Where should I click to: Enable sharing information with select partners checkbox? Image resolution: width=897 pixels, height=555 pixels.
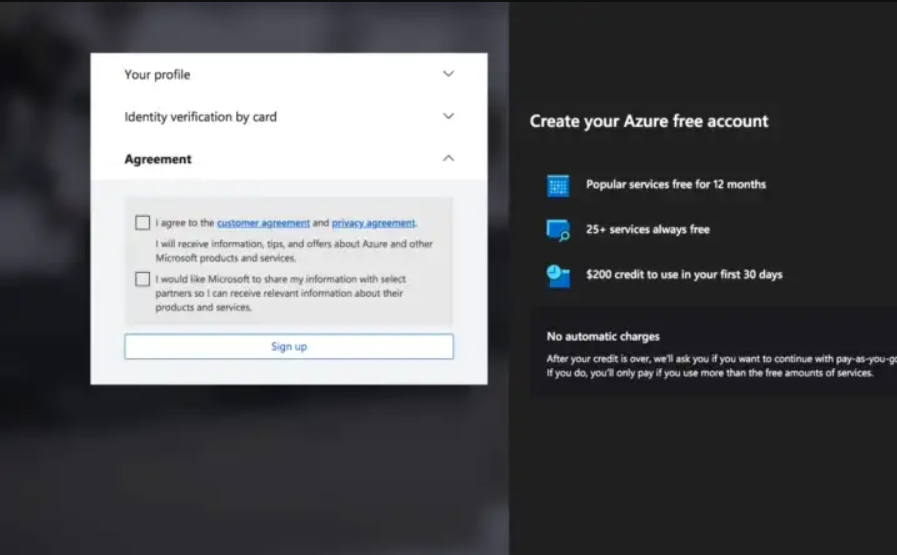pyautogui.click(x=143, y=279)
